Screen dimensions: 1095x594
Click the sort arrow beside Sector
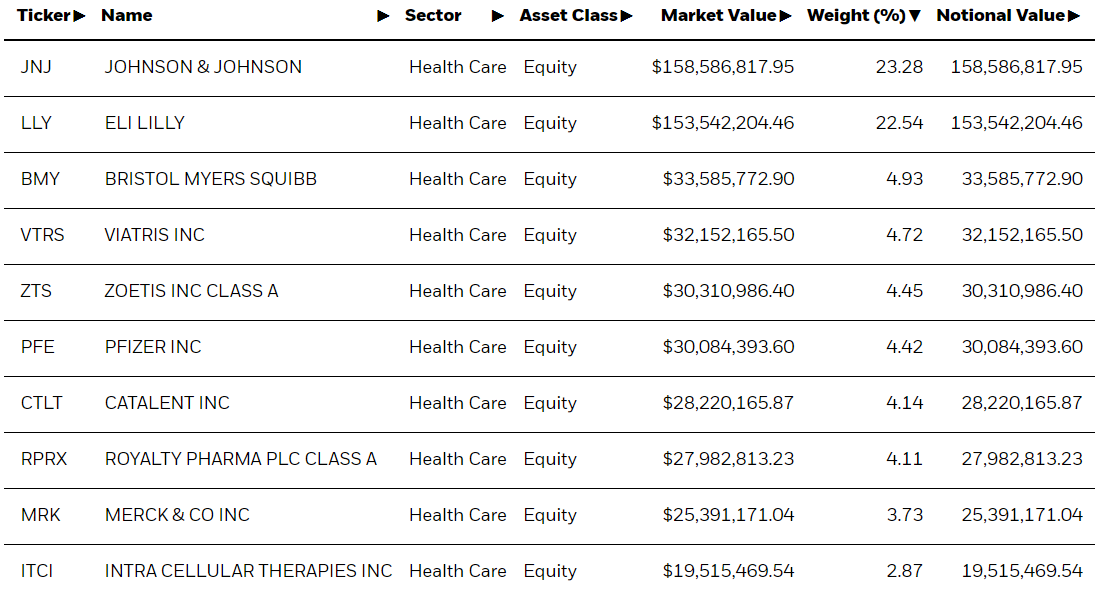coord(498,16)
